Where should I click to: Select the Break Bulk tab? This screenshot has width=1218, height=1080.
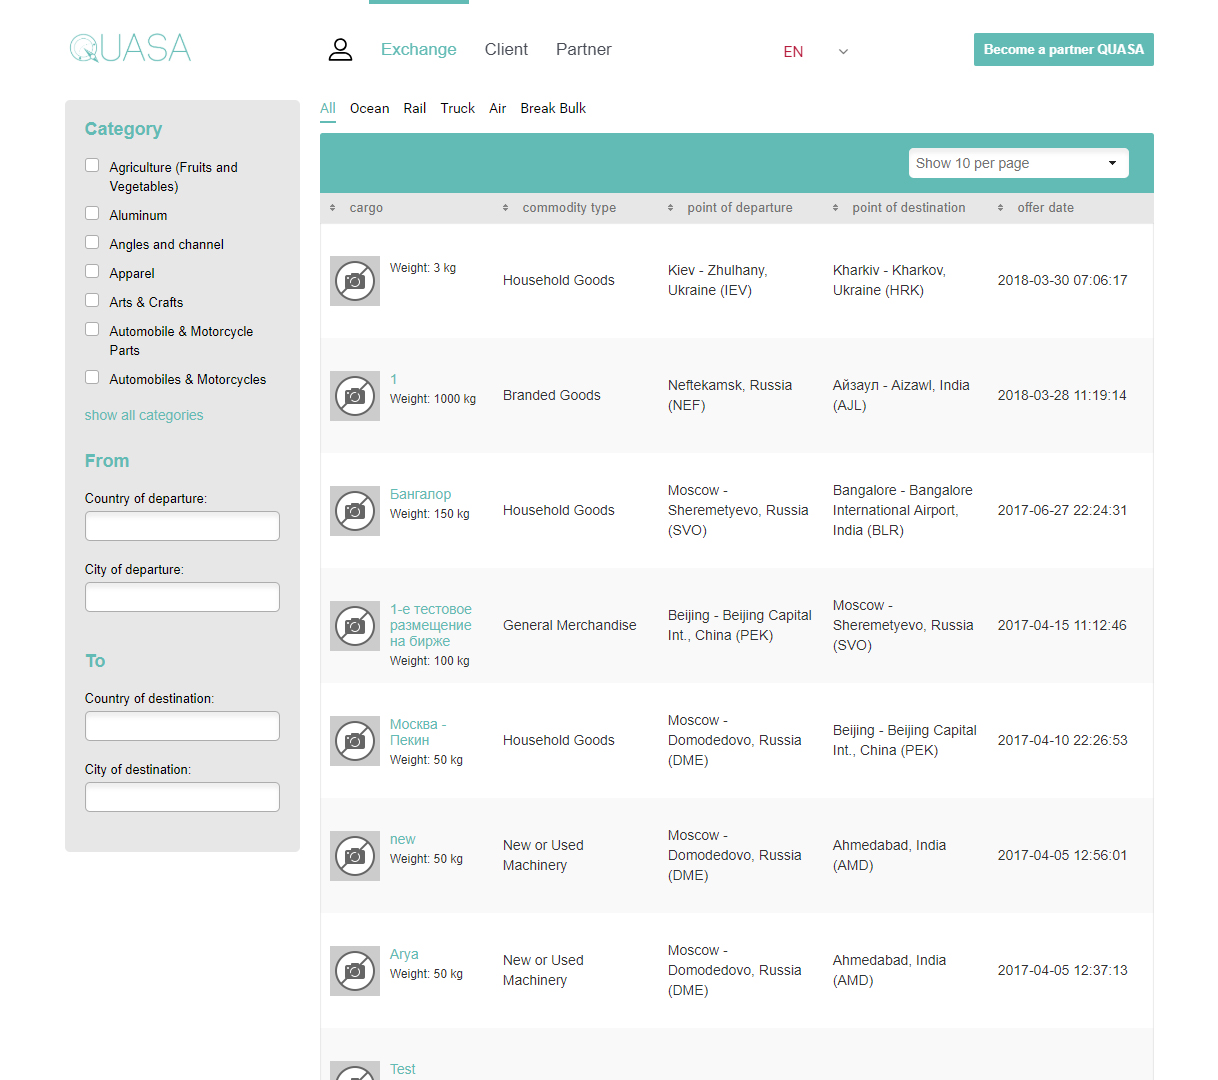tap(553, 108)
